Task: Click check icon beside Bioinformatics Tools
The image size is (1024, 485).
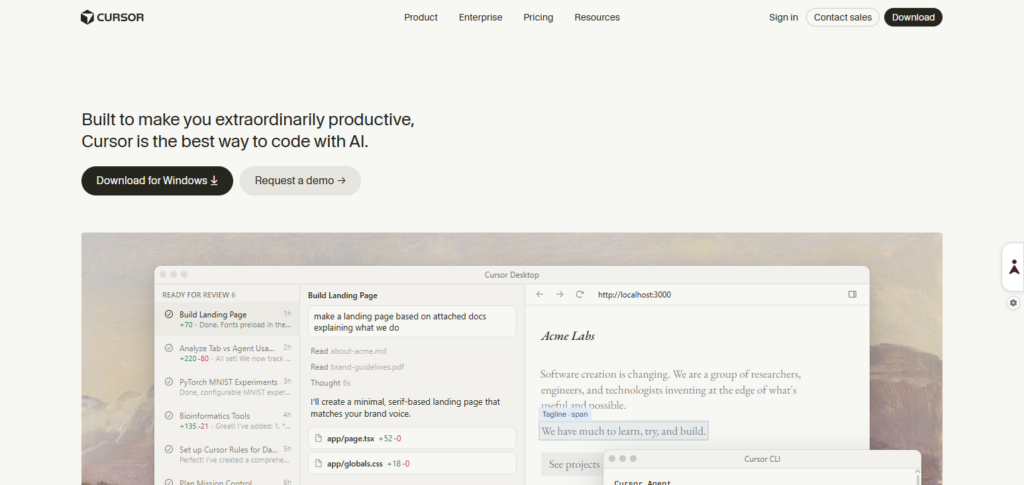Action: tap(168, 416)
